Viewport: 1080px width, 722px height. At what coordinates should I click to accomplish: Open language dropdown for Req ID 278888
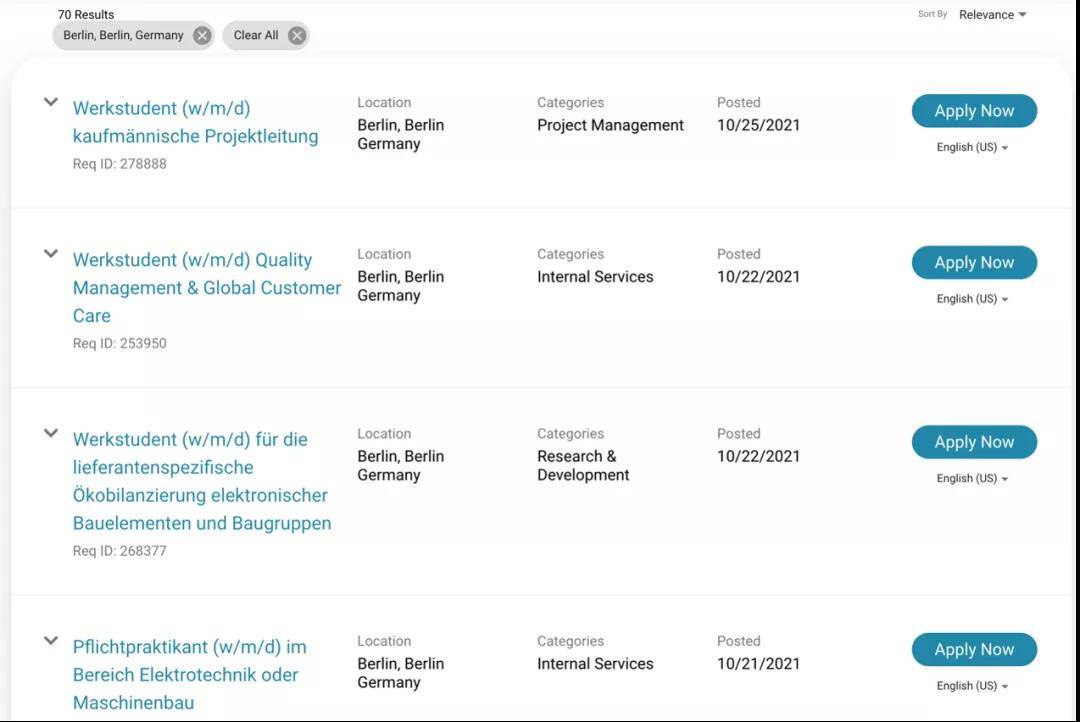972,147
